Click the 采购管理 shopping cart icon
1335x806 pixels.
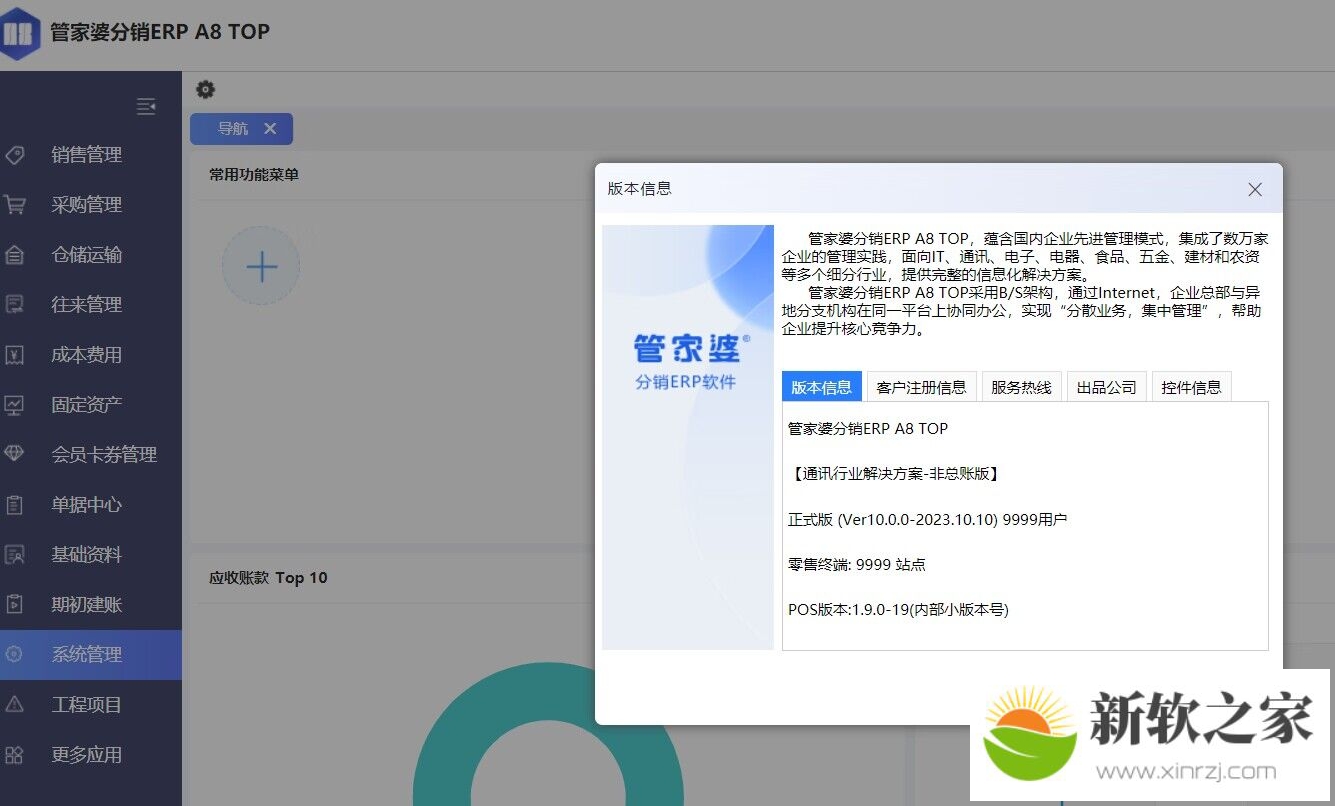pos(14,205)
